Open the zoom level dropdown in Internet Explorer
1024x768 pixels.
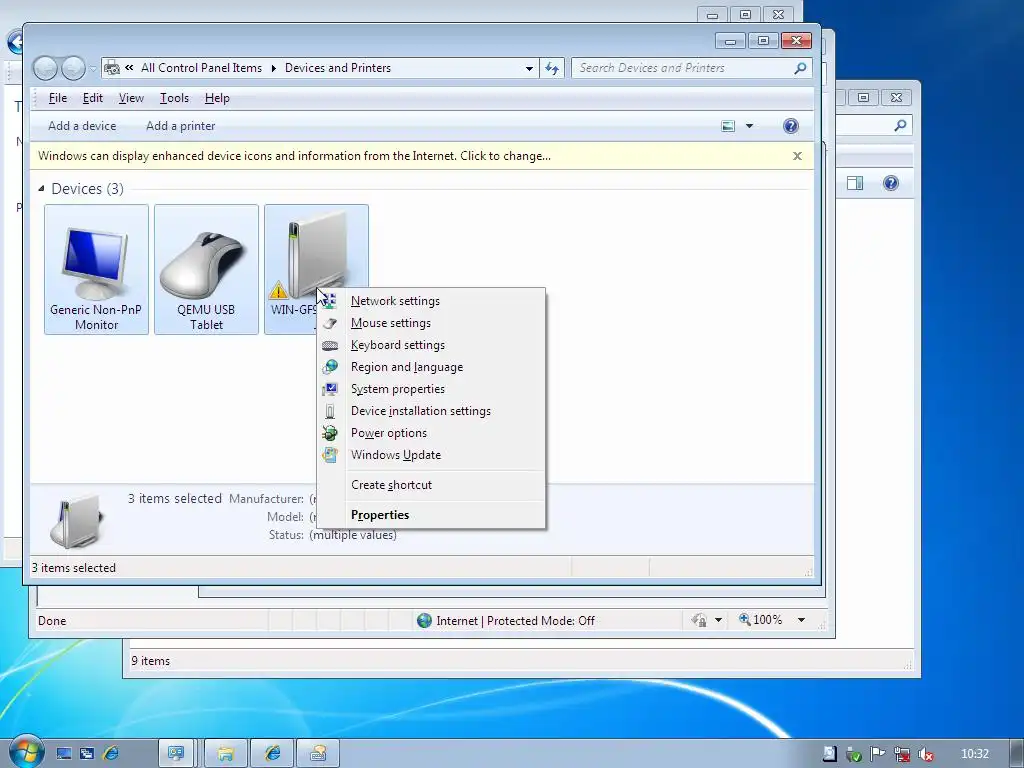click(801, 620)
